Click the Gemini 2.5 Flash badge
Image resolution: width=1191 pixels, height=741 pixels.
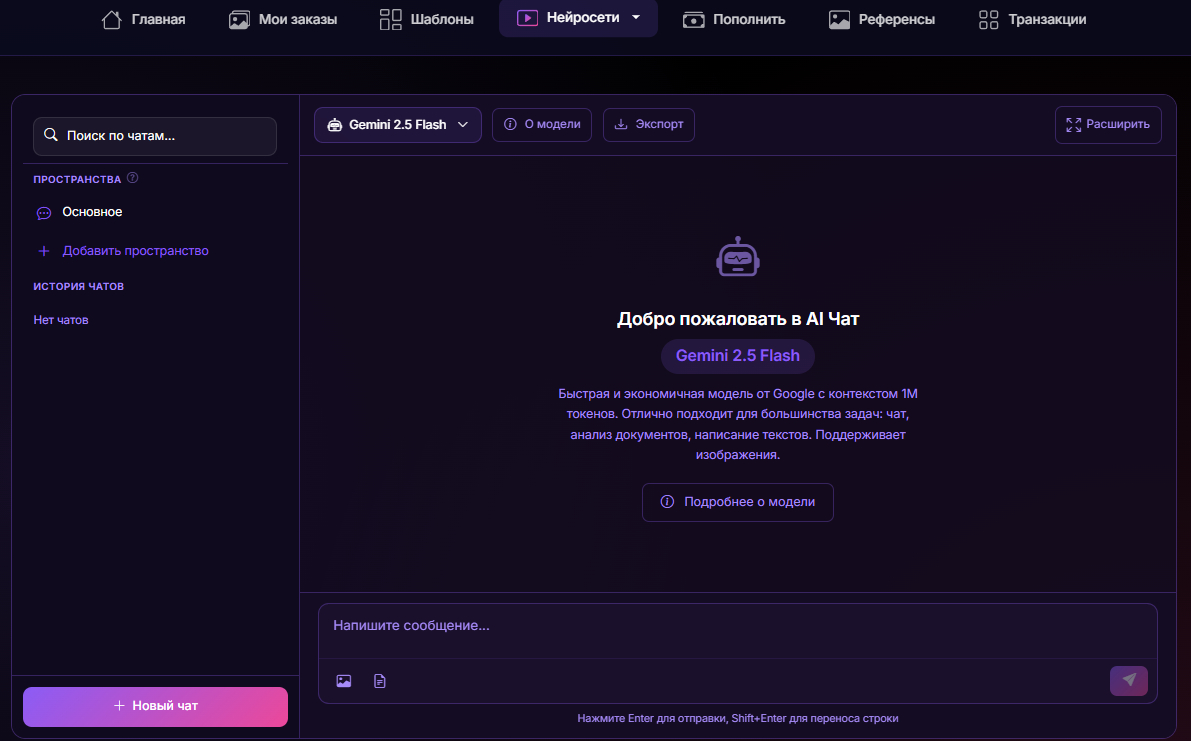click(738, 356)
